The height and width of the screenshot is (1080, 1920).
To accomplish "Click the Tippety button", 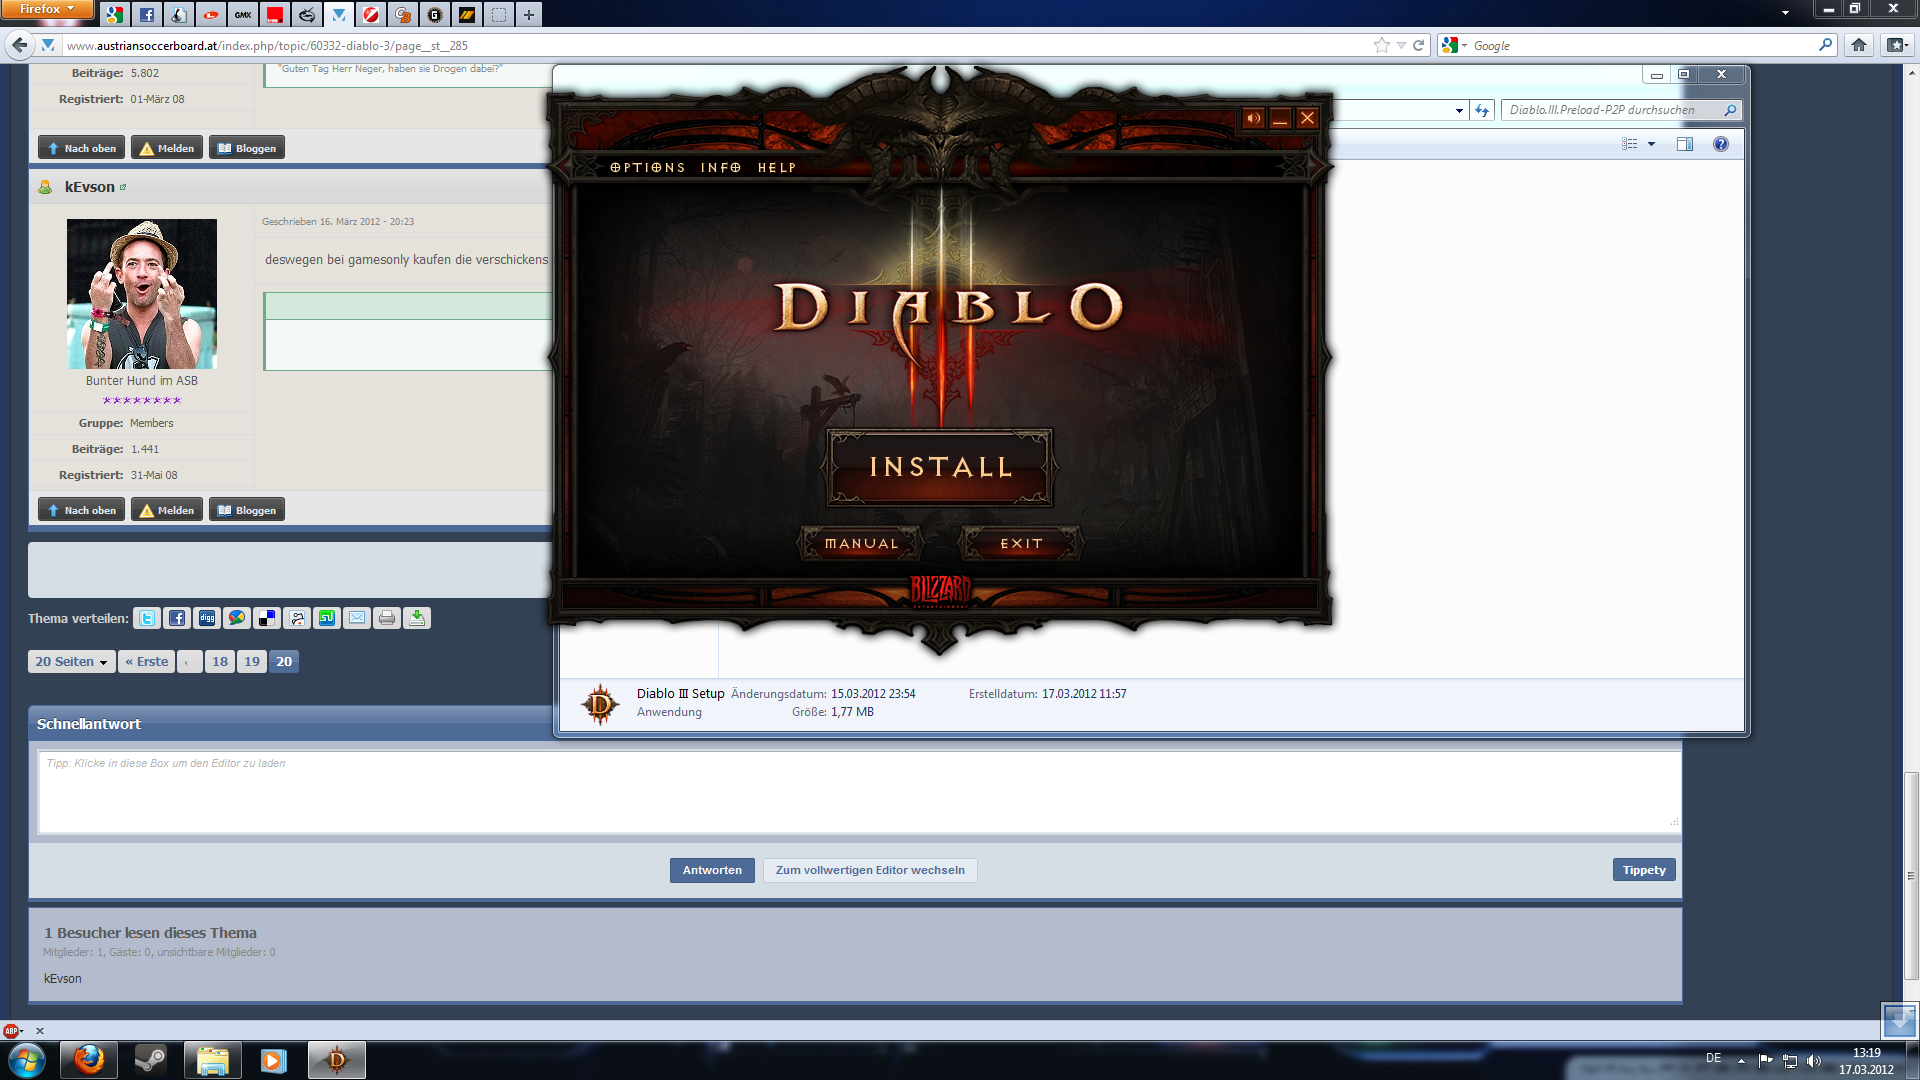I will click(x=1644, y=870).
